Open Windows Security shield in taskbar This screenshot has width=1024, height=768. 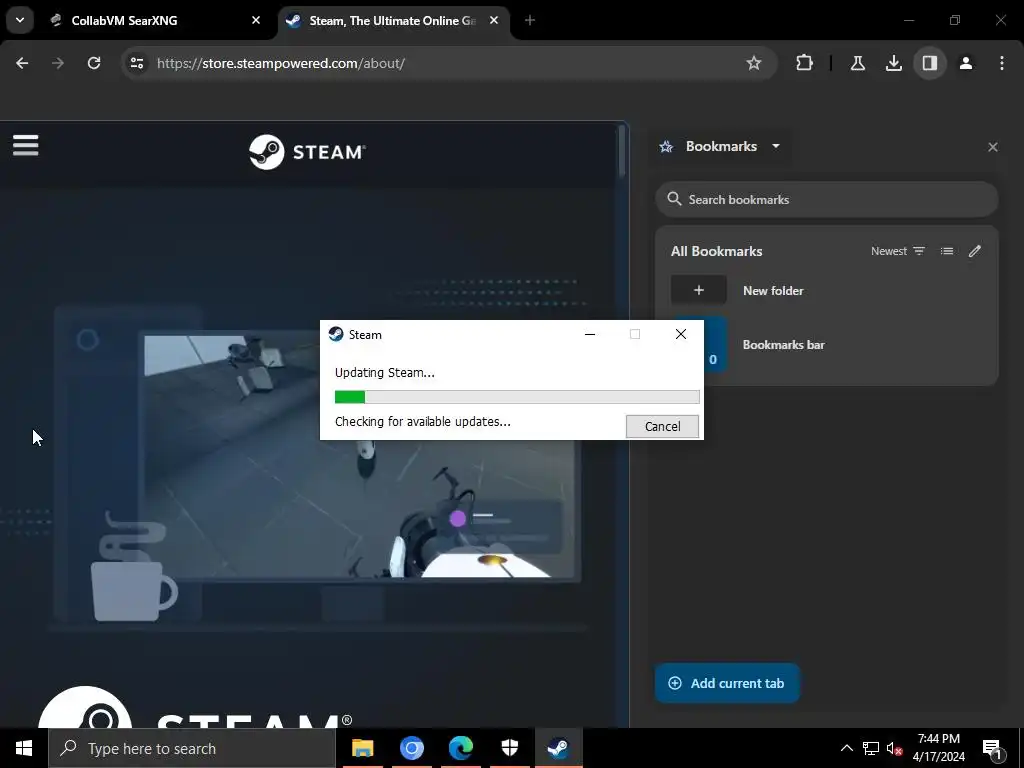pyautogui.click(x=509, y=748)
